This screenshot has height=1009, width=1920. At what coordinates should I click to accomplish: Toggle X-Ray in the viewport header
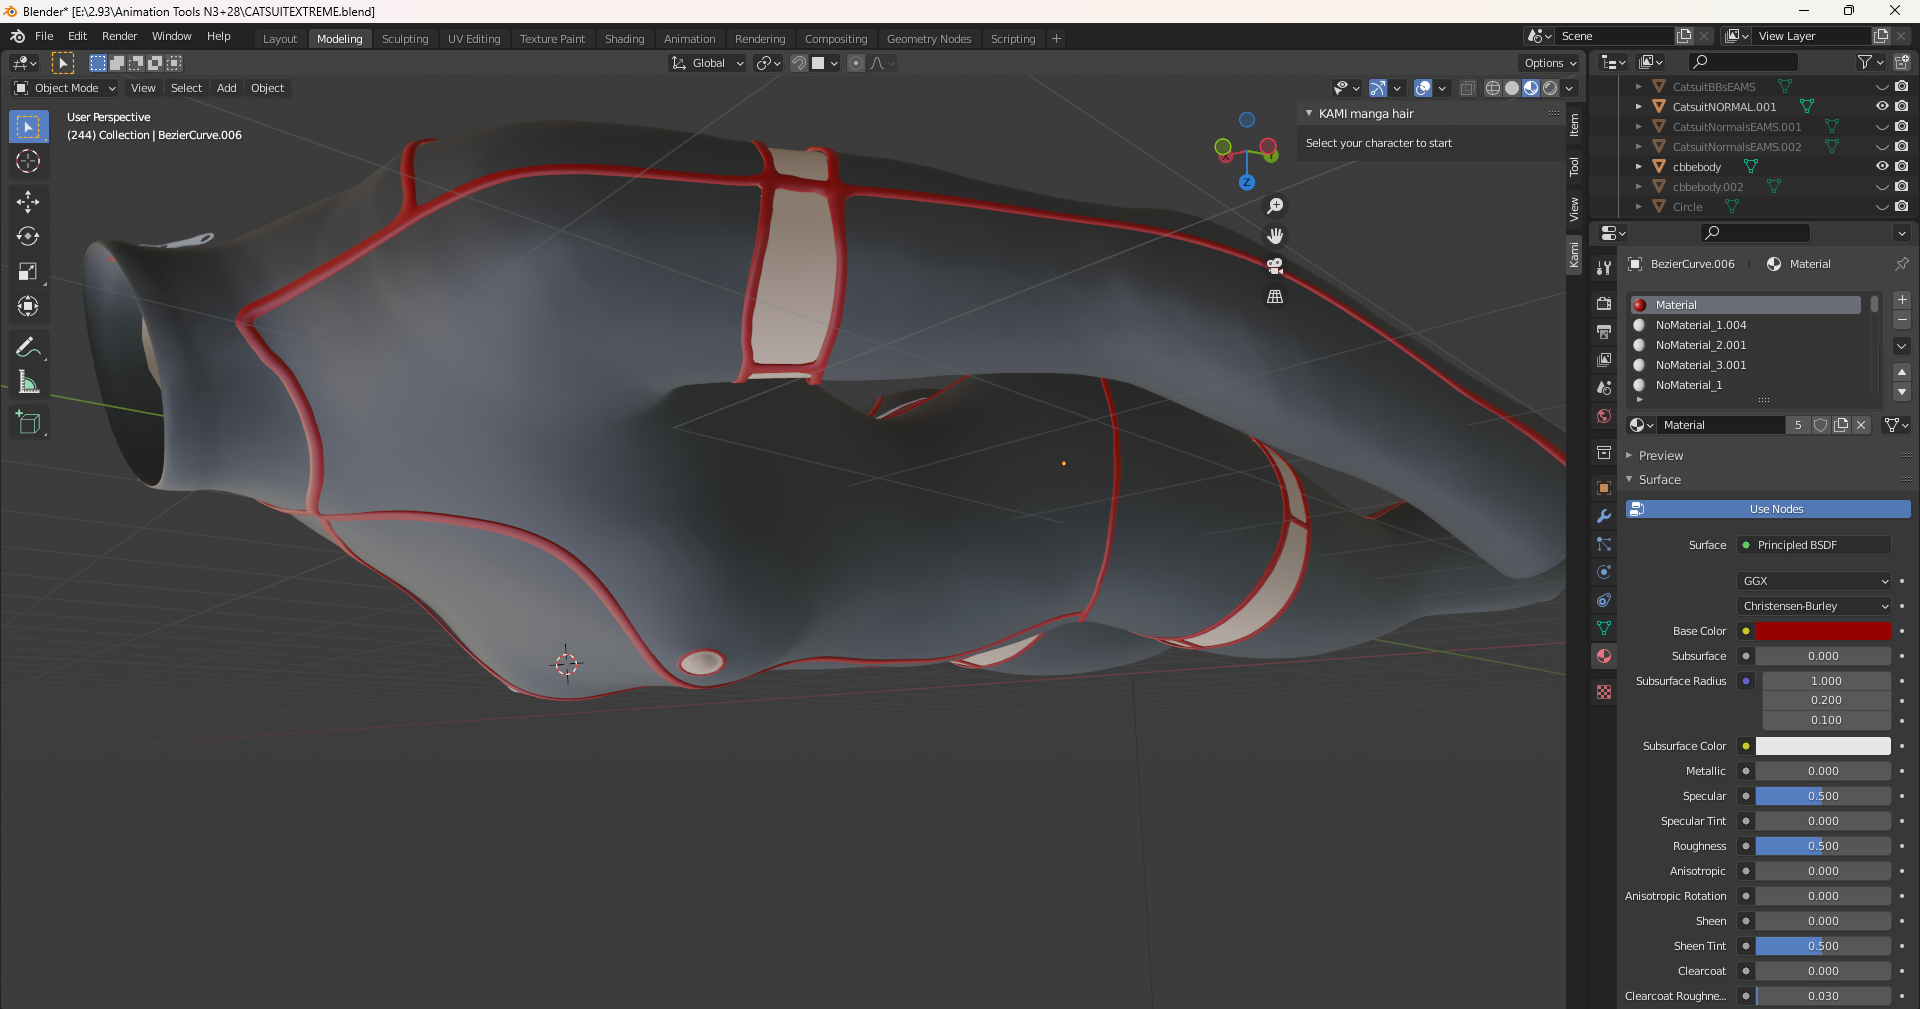coord(1467,88)
